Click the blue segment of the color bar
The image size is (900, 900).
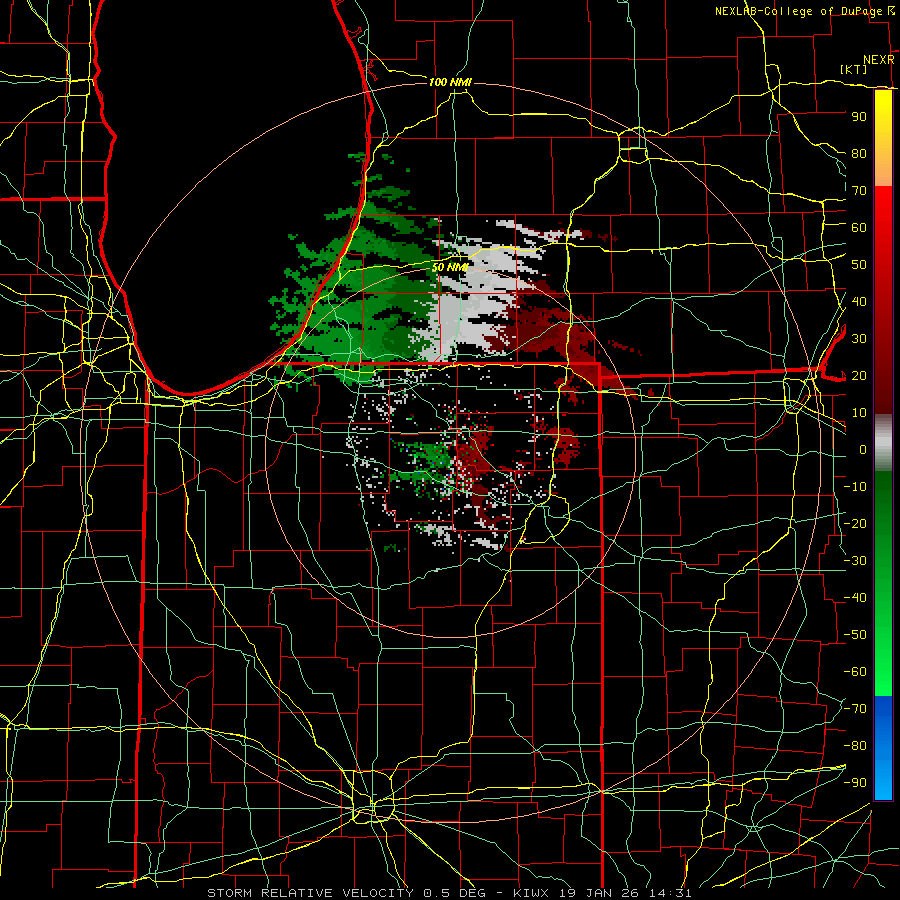pyautogui.click(x=883, y=748)
